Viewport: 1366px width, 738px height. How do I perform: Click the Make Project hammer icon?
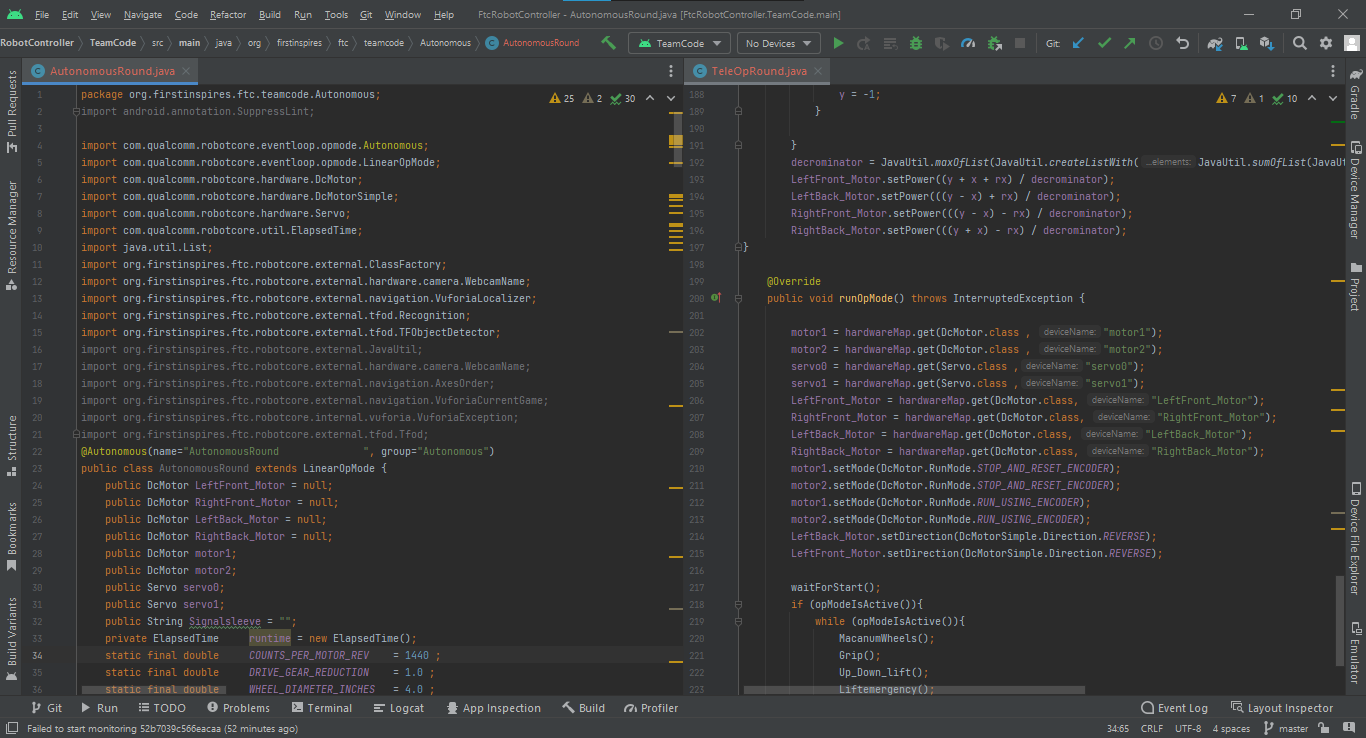pos(608,43)
